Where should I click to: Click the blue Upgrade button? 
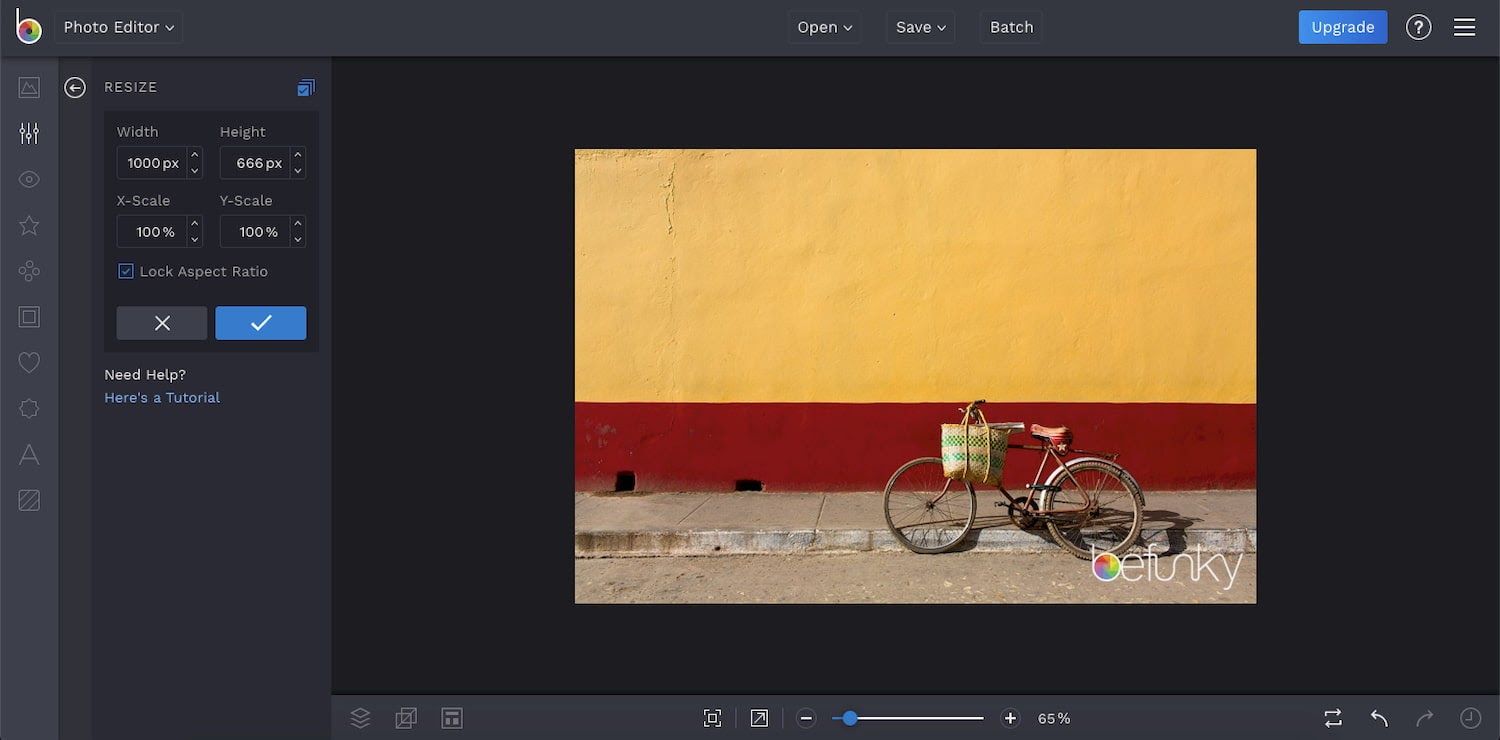1342,28
